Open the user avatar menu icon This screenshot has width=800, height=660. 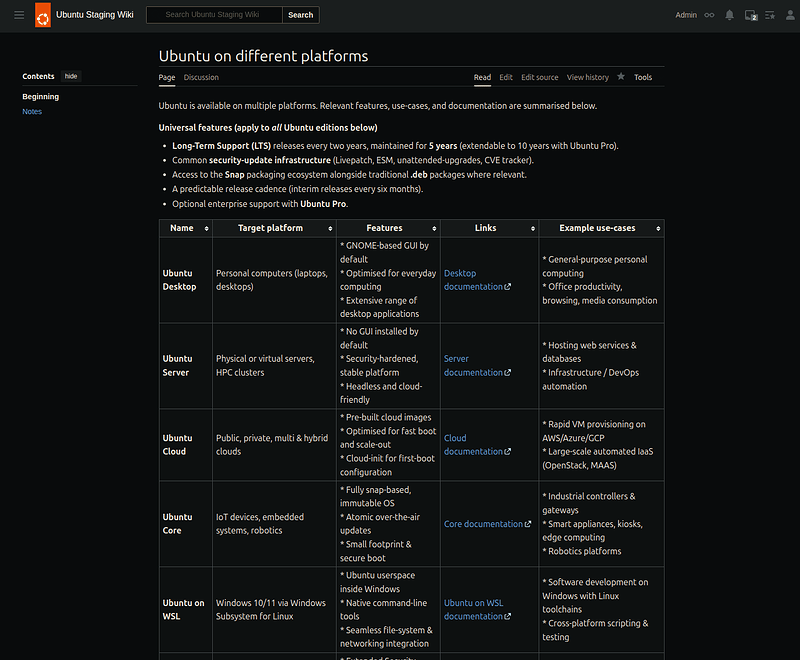(790, 15)
